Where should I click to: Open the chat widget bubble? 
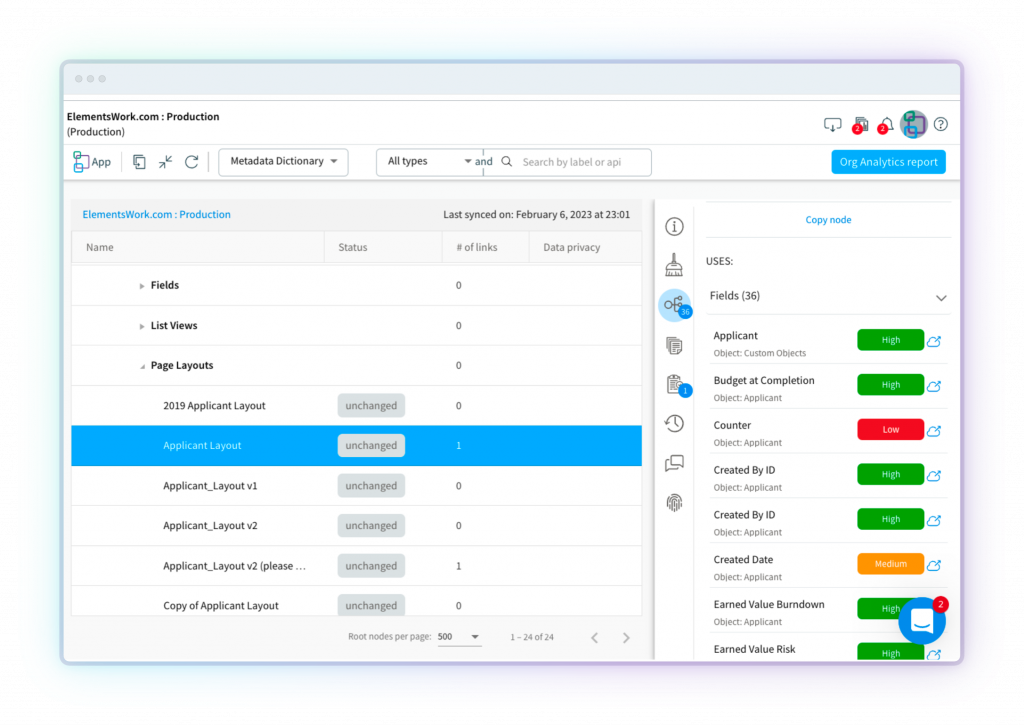[x=921, y=621]
